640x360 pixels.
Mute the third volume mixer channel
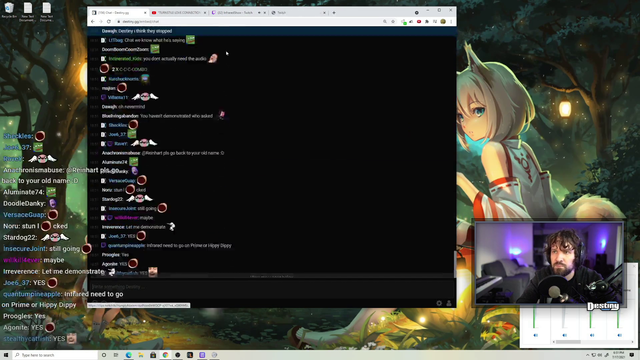pyautogui.click(x=592, y=335)
